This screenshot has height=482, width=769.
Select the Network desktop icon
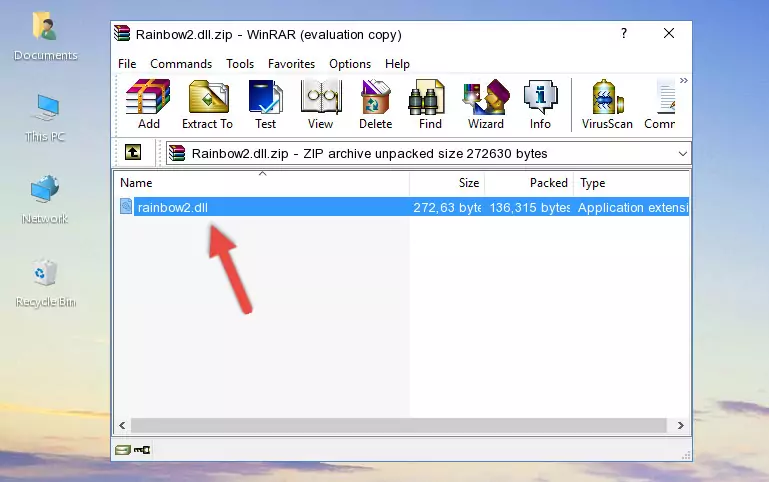(x=45, y=199)
